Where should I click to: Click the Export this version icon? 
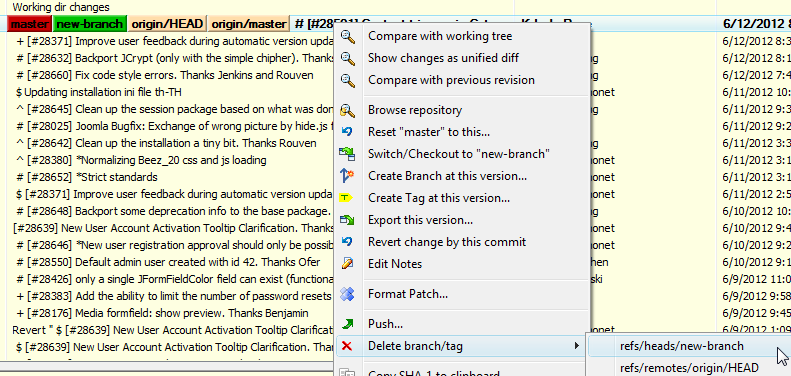348,220
